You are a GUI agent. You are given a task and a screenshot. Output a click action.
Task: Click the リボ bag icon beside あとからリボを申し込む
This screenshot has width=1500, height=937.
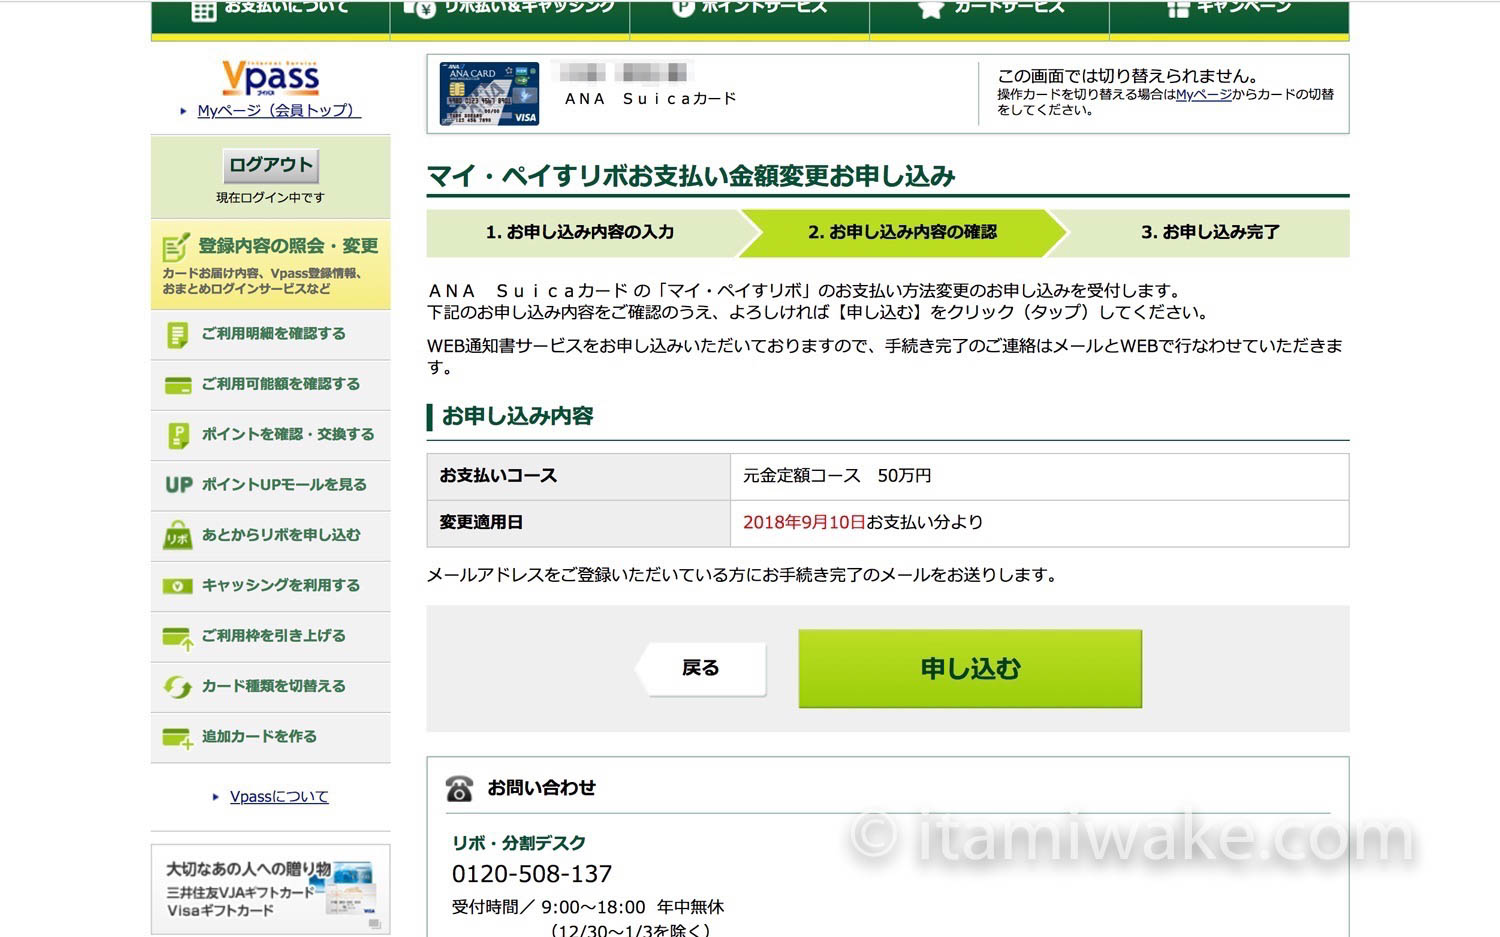tap(177, 535)
